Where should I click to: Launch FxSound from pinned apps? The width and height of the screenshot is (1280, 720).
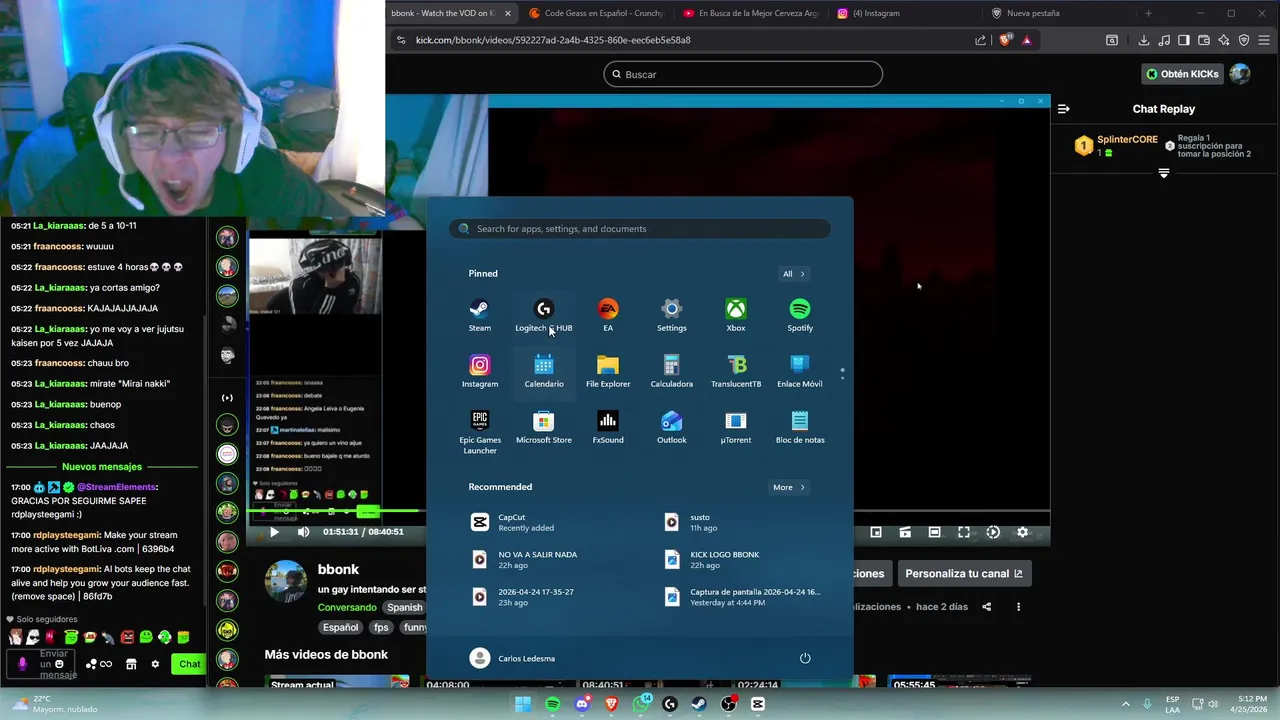coord(608,427)
